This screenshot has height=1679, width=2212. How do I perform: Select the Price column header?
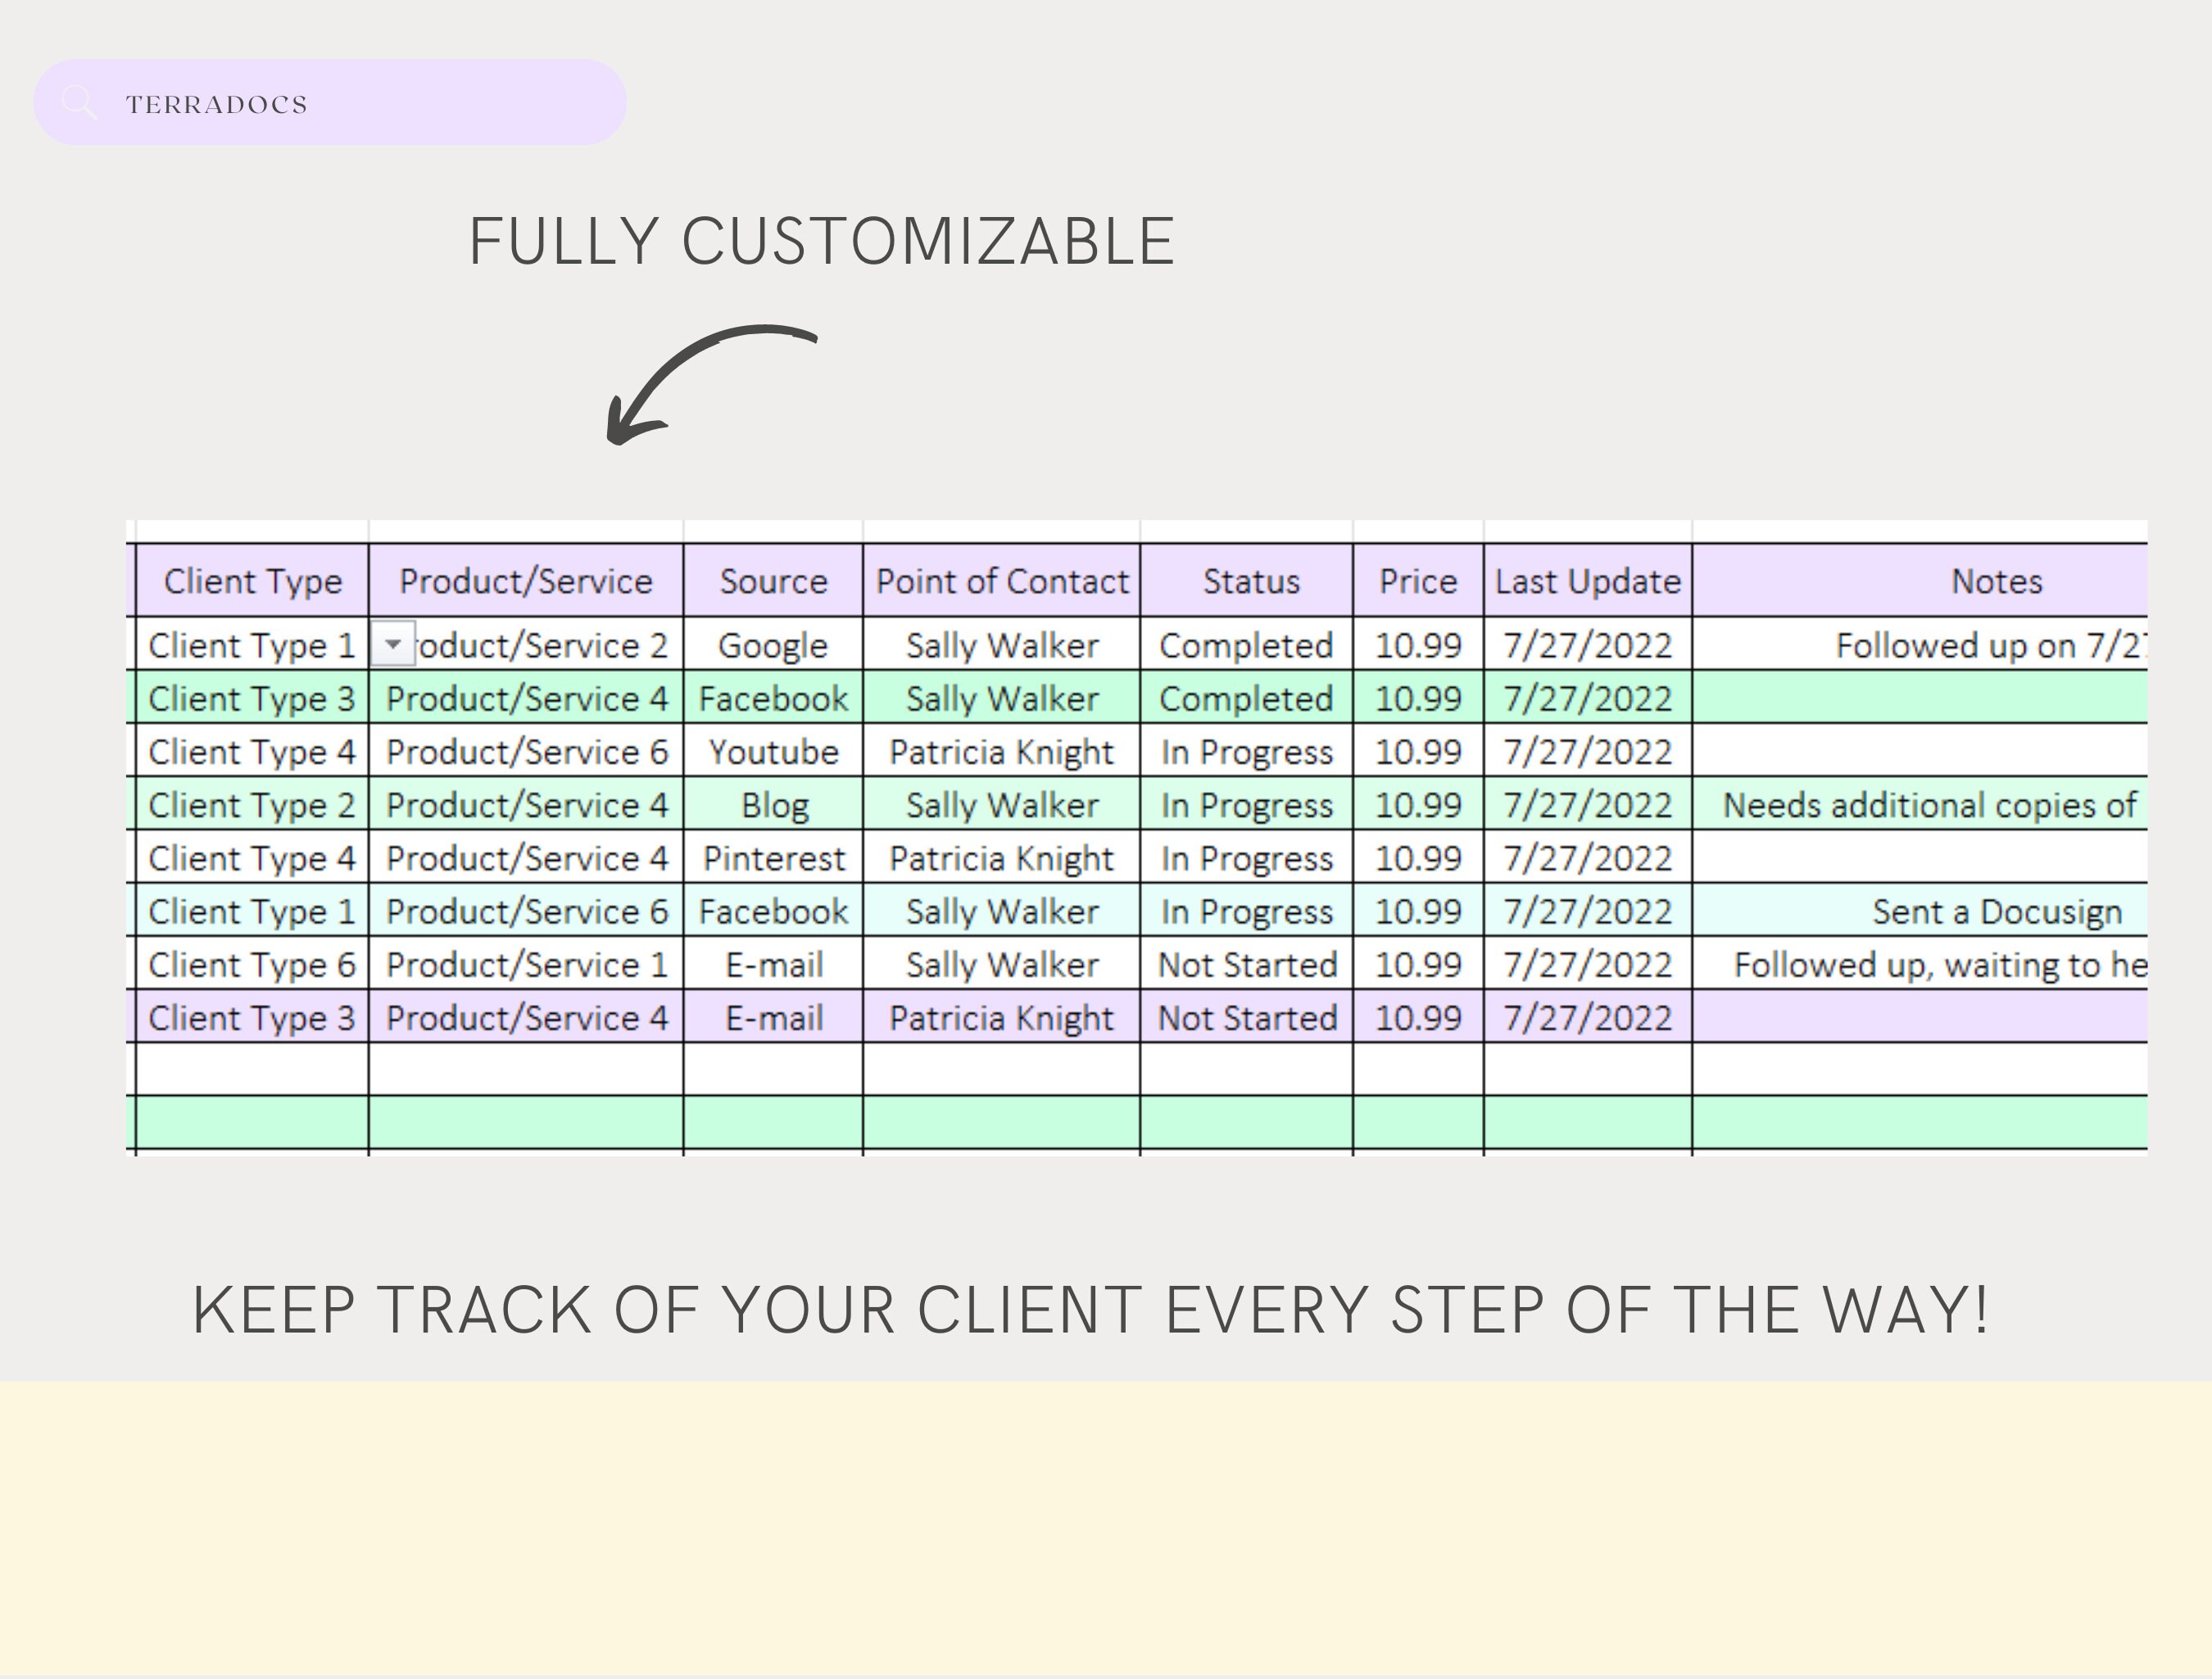pos(1418,581)
